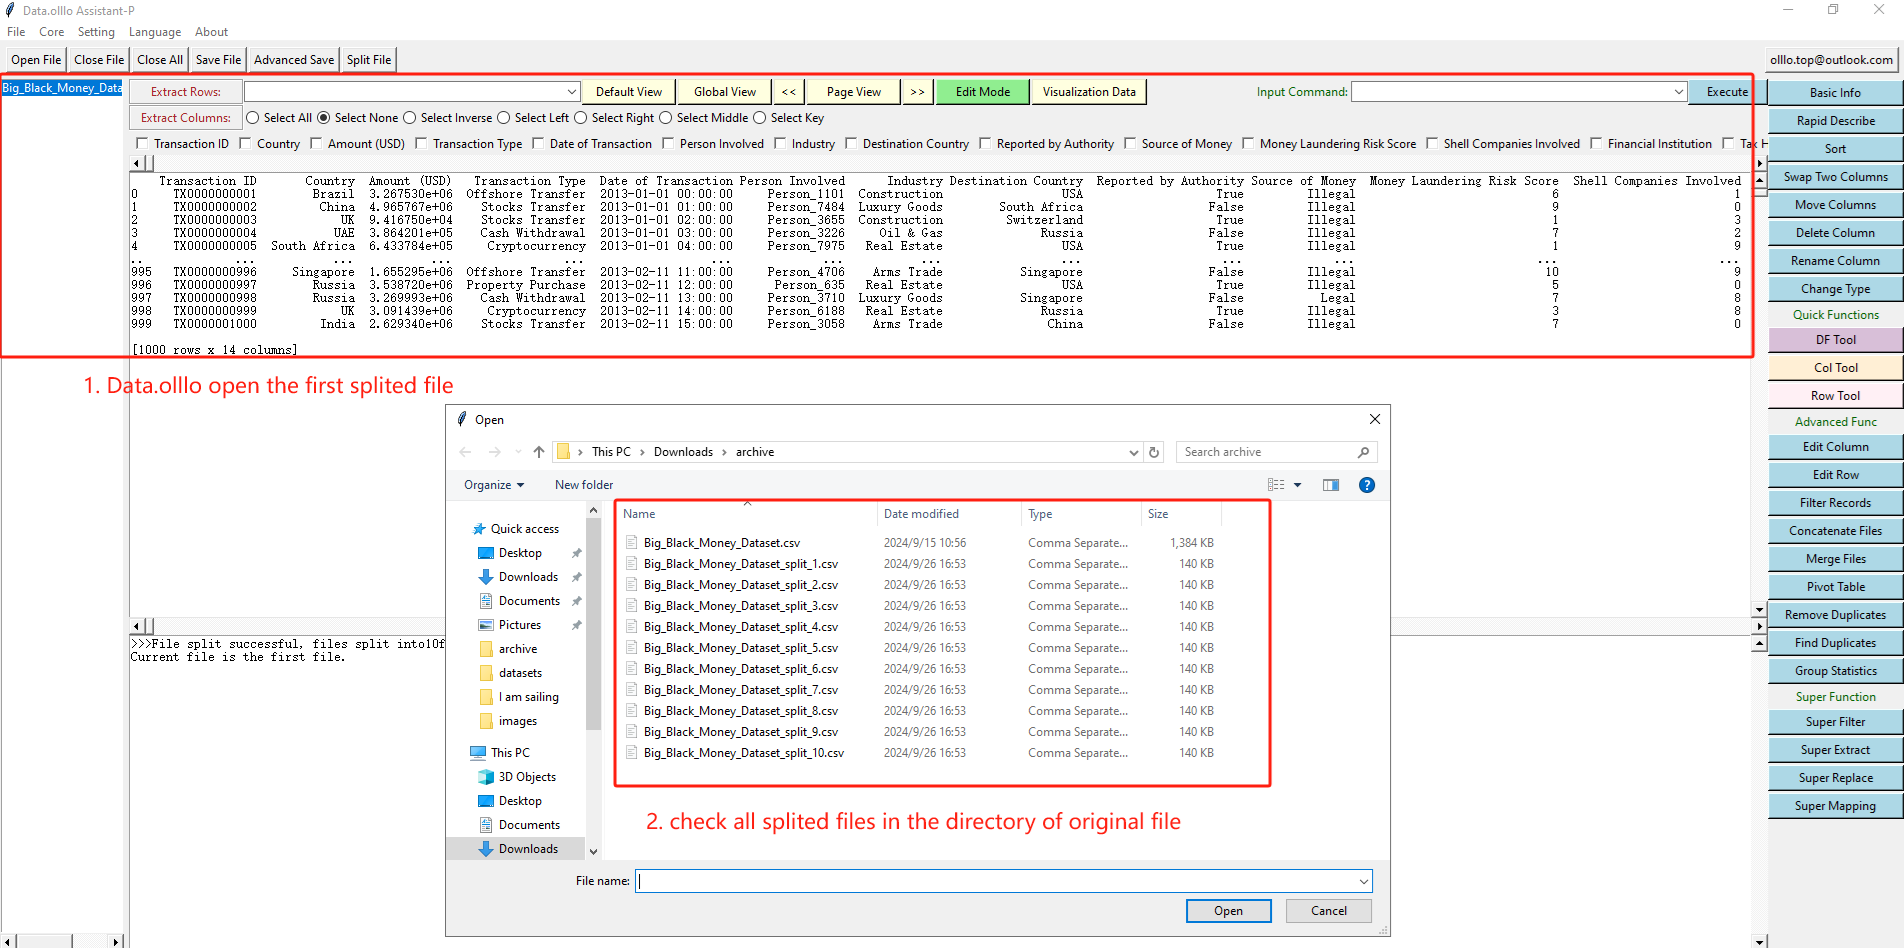Viewport: 1904px width, 948px height.
Task: Open the File name combo box arrow
Action: 1364,881
